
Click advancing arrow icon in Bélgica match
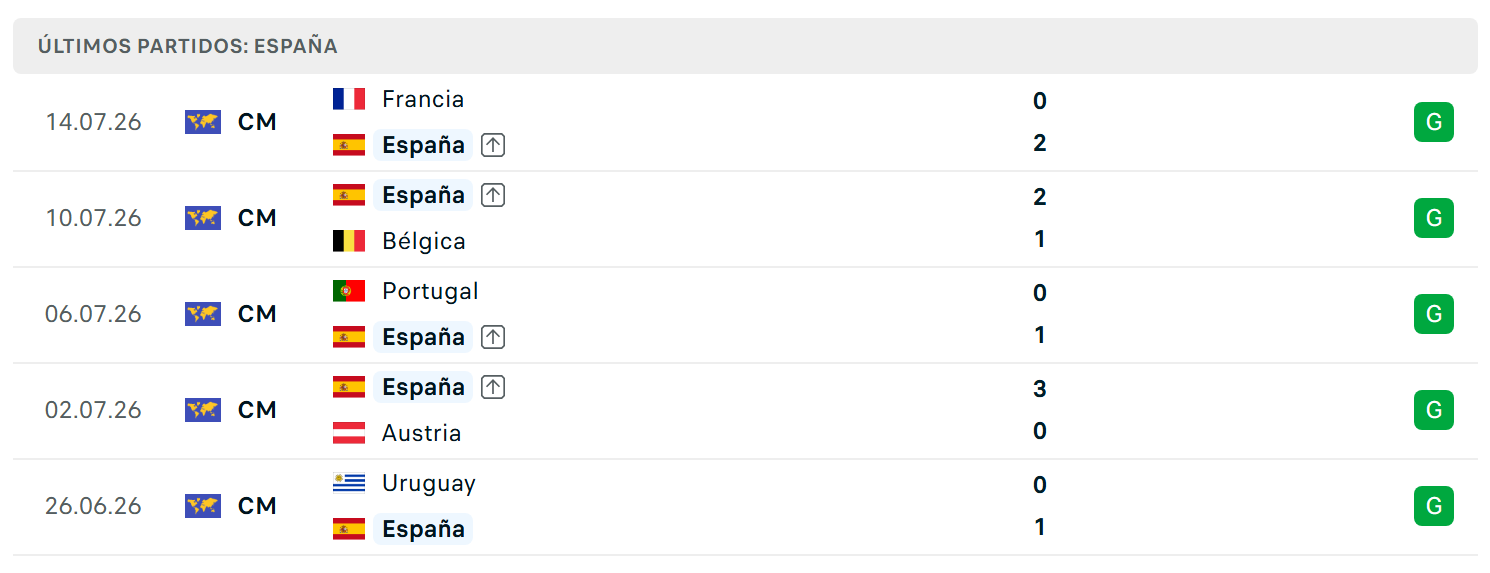tap(493, 195)
